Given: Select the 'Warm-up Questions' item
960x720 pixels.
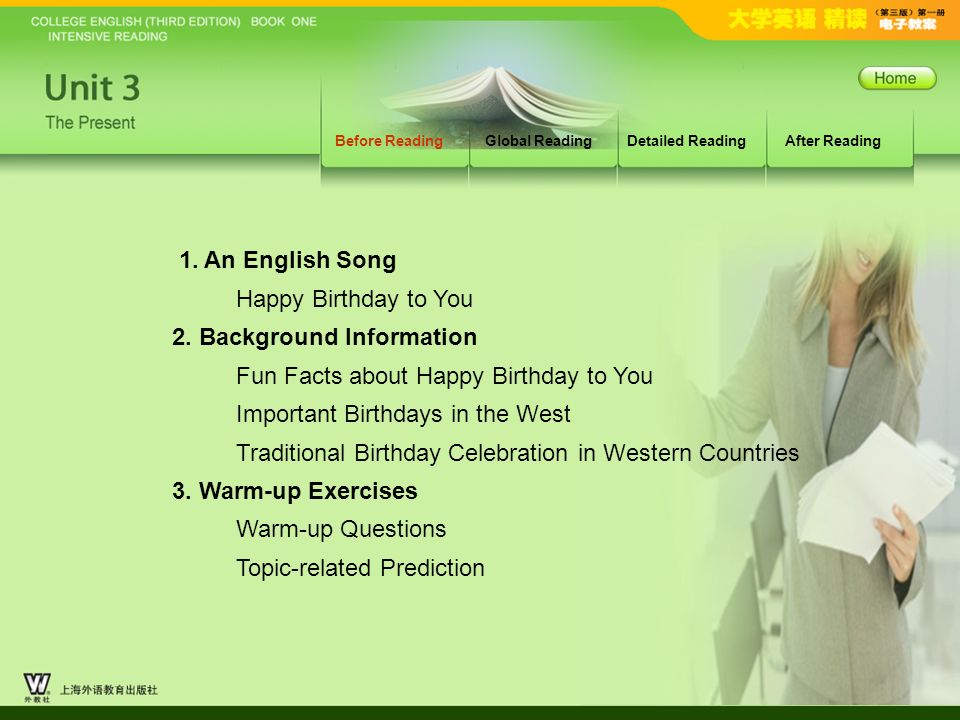Looking at the screenshot, I should pos(341,529).
